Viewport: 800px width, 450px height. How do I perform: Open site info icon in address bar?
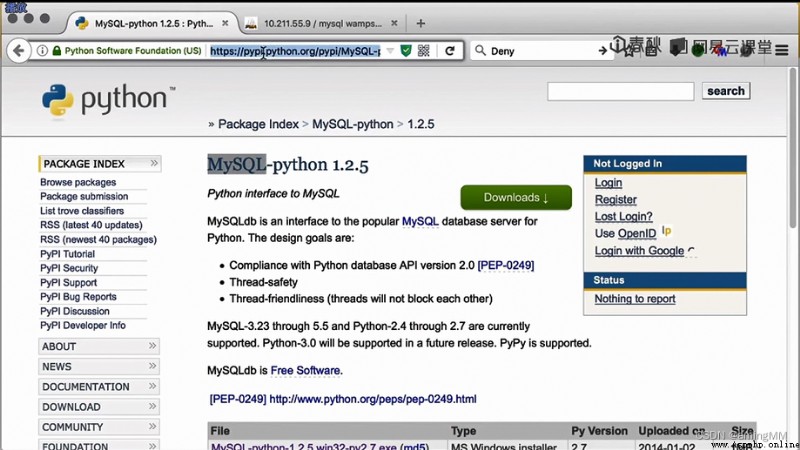(42, 51)
